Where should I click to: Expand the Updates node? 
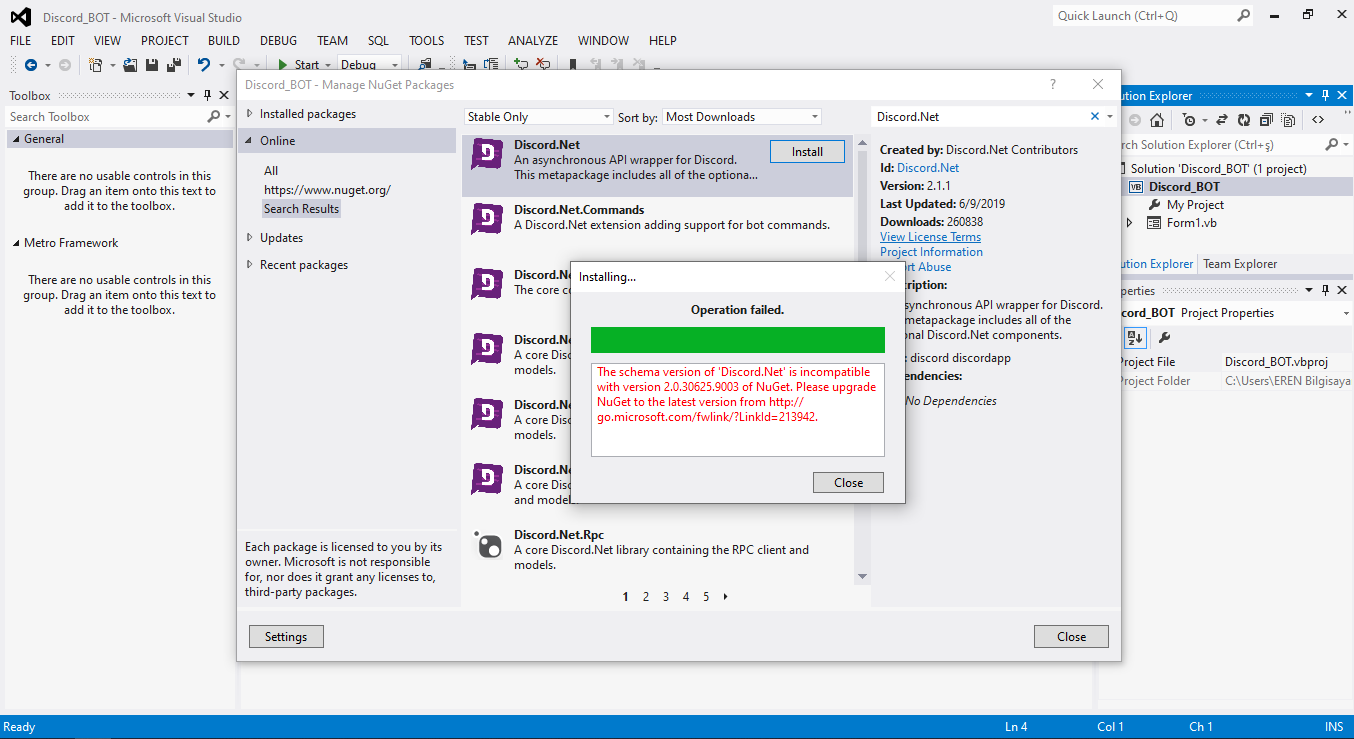click(250, 238)
